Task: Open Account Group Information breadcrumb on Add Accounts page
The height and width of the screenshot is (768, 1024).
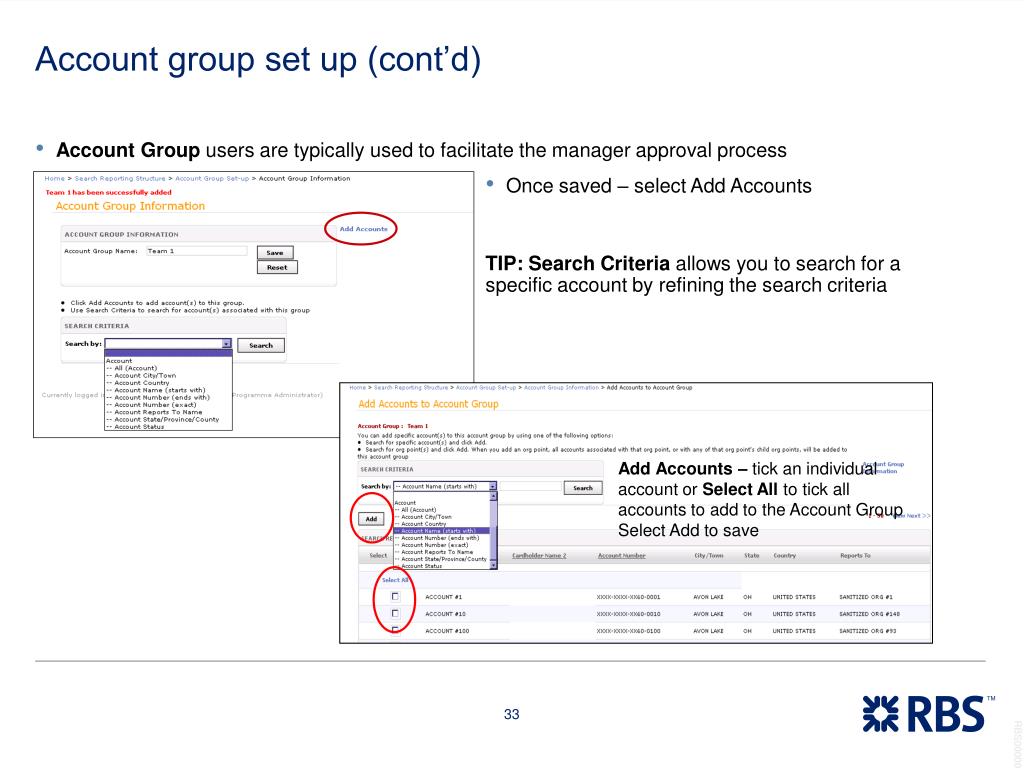Action: 561,388
